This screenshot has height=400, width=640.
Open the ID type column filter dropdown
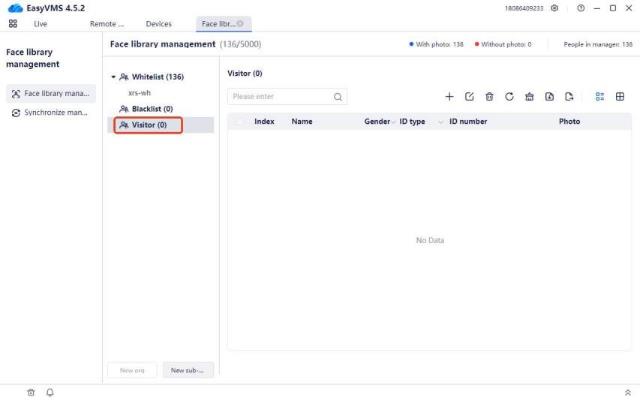(440, 121)
